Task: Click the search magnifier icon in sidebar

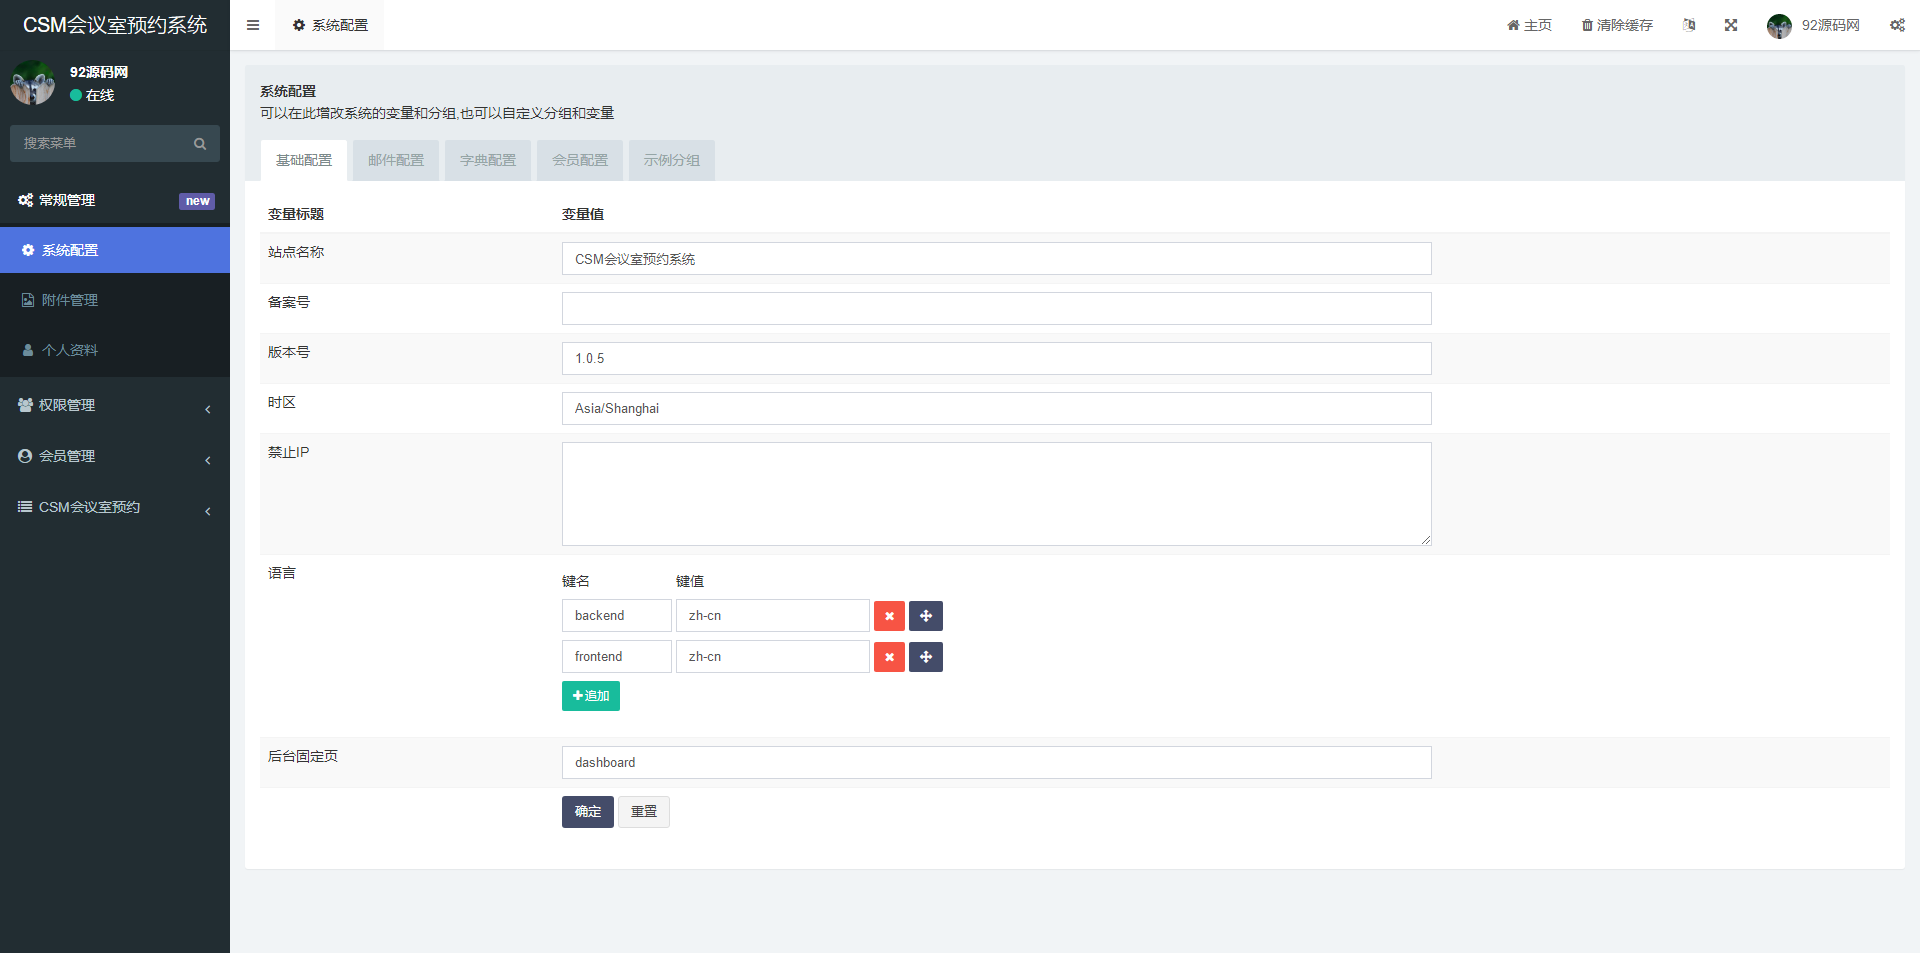Action: coord(200,144)
